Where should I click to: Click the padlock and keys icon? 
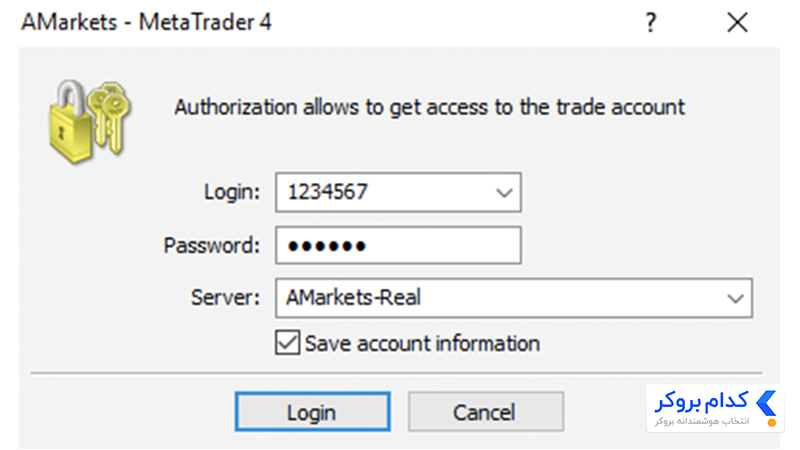[x=90, y=121]
